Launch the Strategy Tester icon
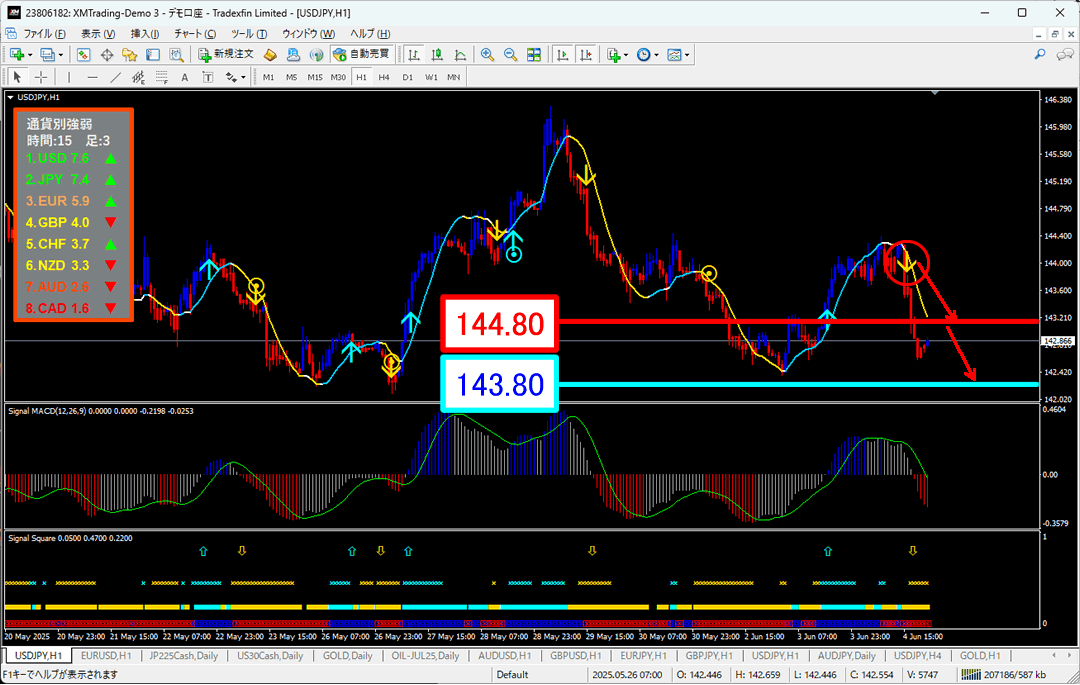This screenshot has width=1080, height=685. click(176, 54)
